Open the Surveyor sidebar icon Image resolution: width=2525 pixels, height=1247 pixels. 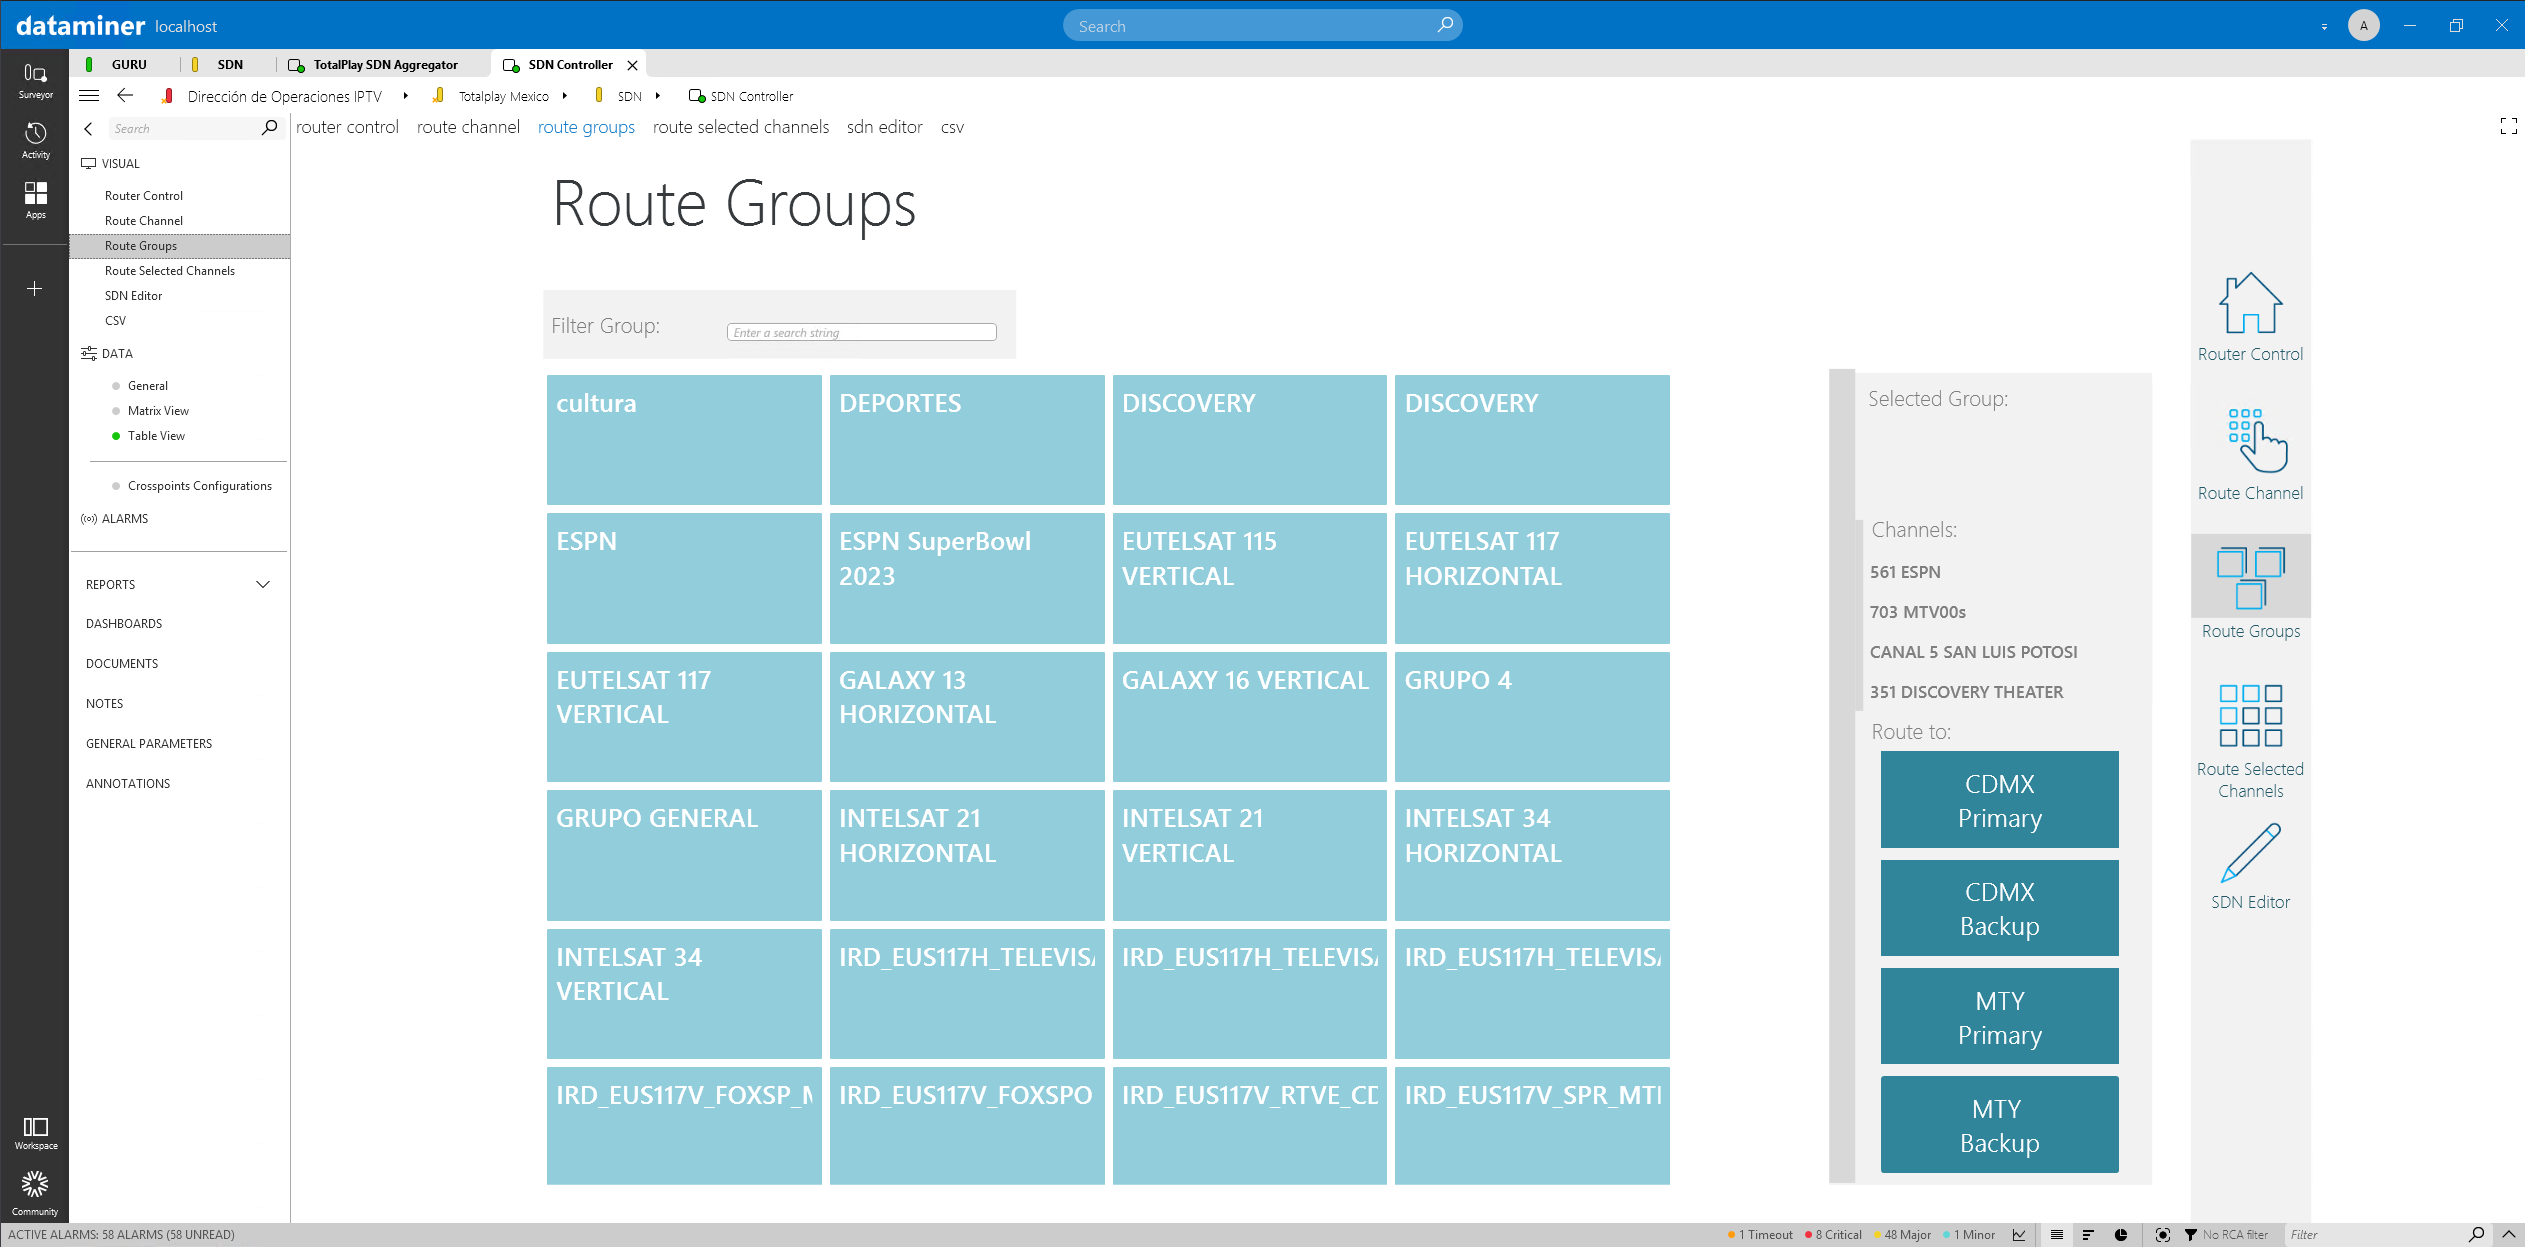pos(35,81)
